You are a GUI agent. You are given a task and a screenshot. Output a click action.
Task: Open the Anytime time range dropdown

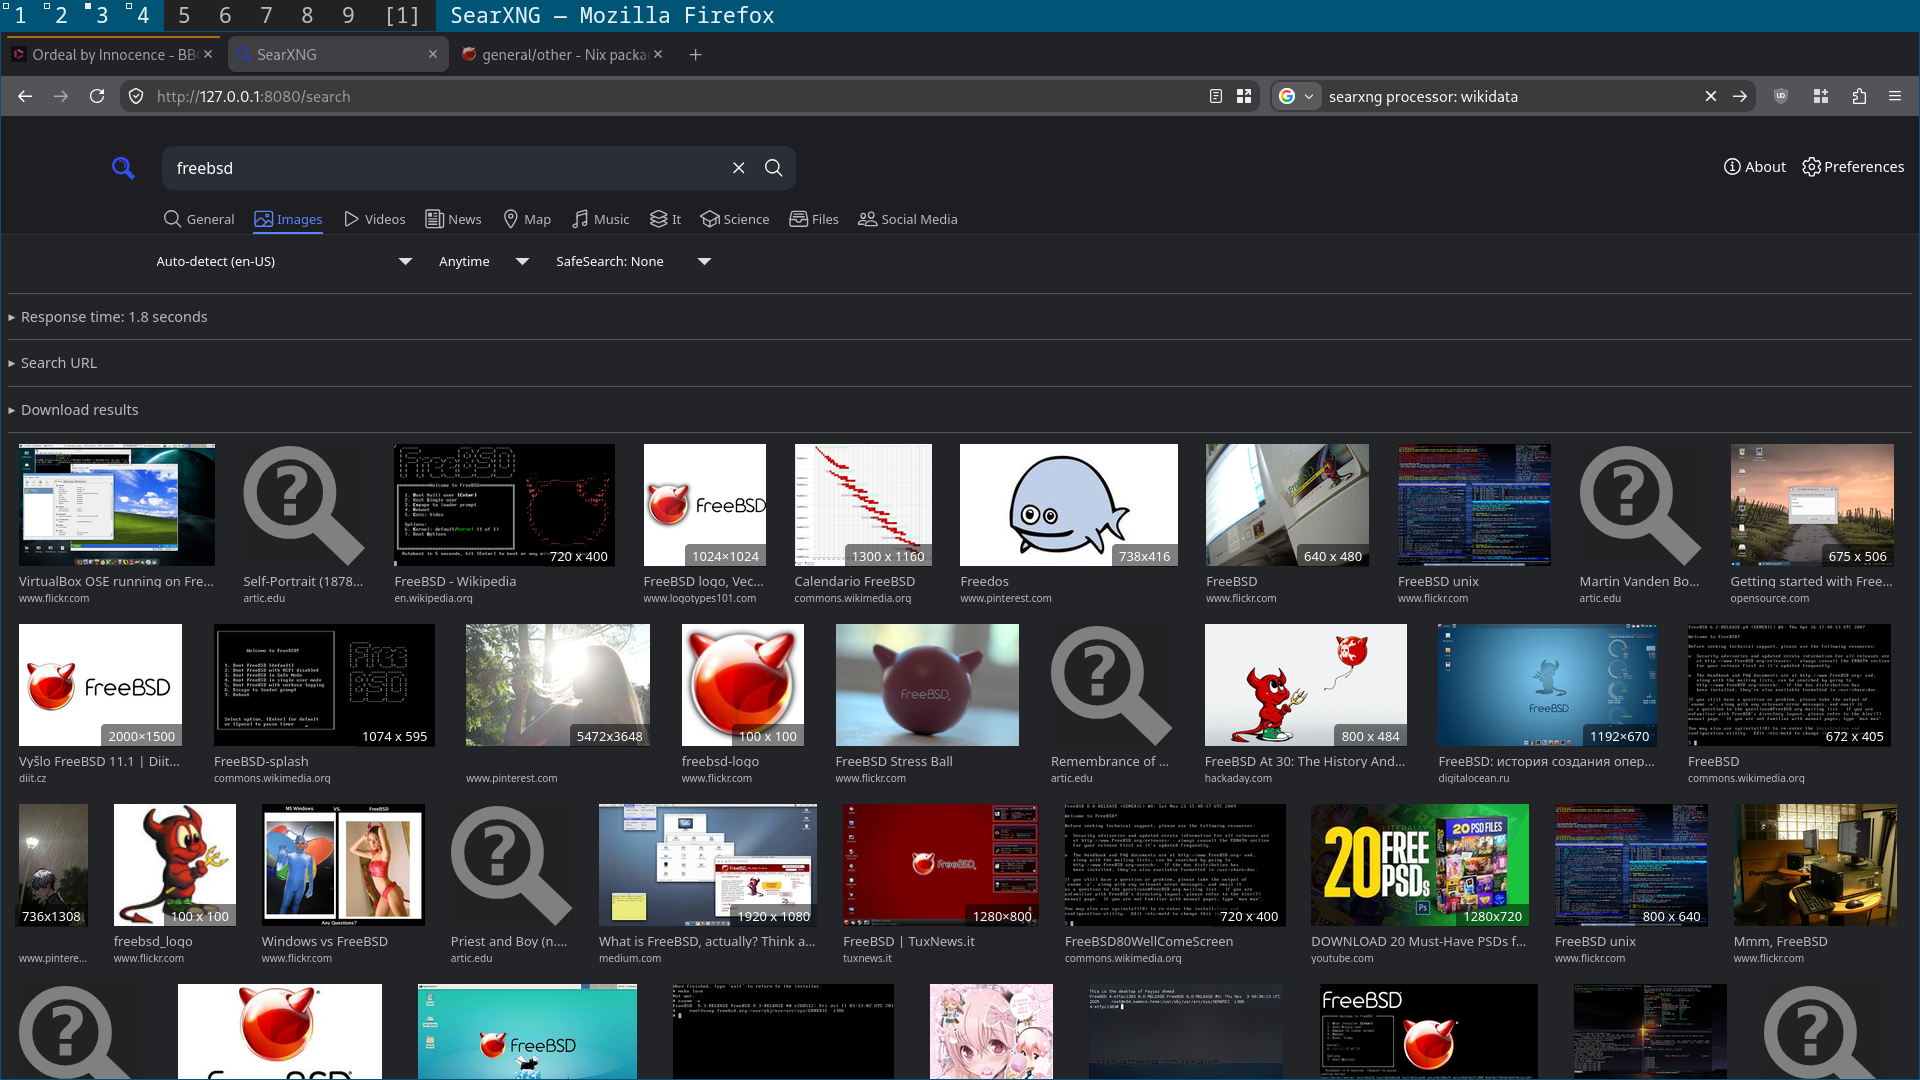pos(484,261)
